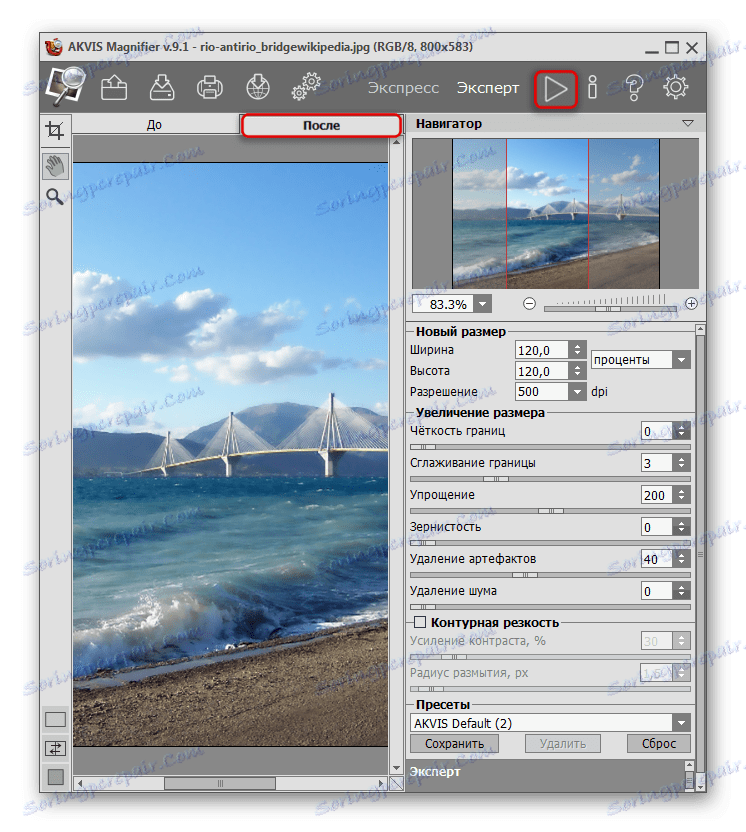
Task: Open help with the question mark icon
Action: coord(634,88)
